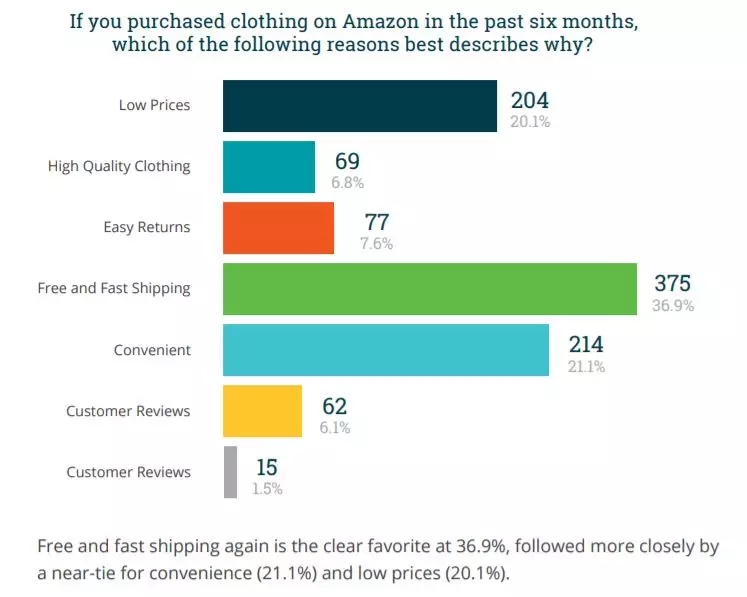Click the orange Easy Returns bar
This screenshot has width=747, height=597.
pos(278,228)
